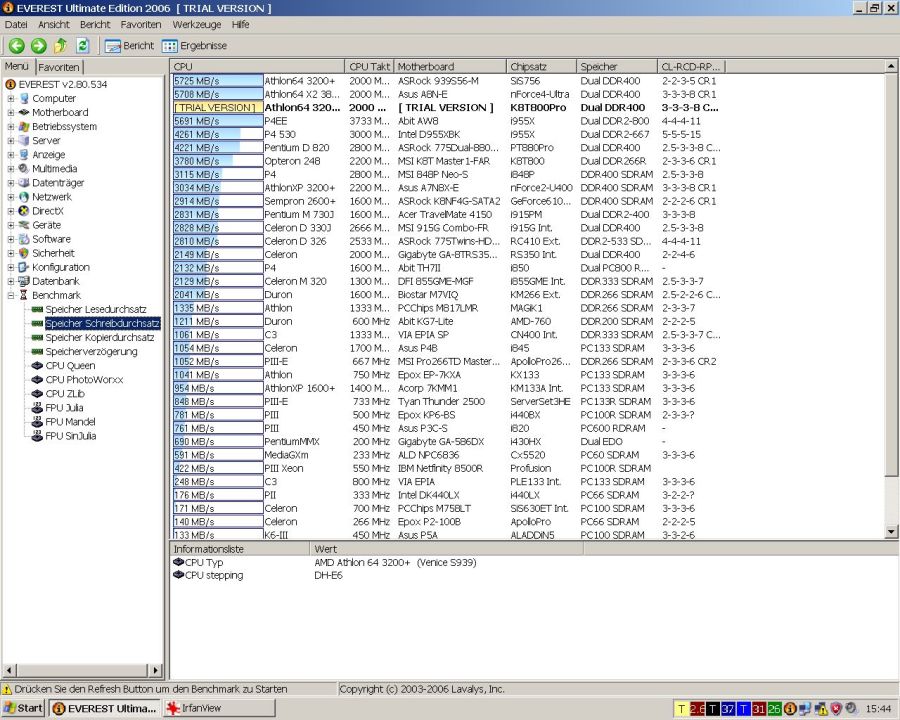Expand the Datenbank tree node

[10, 281]
